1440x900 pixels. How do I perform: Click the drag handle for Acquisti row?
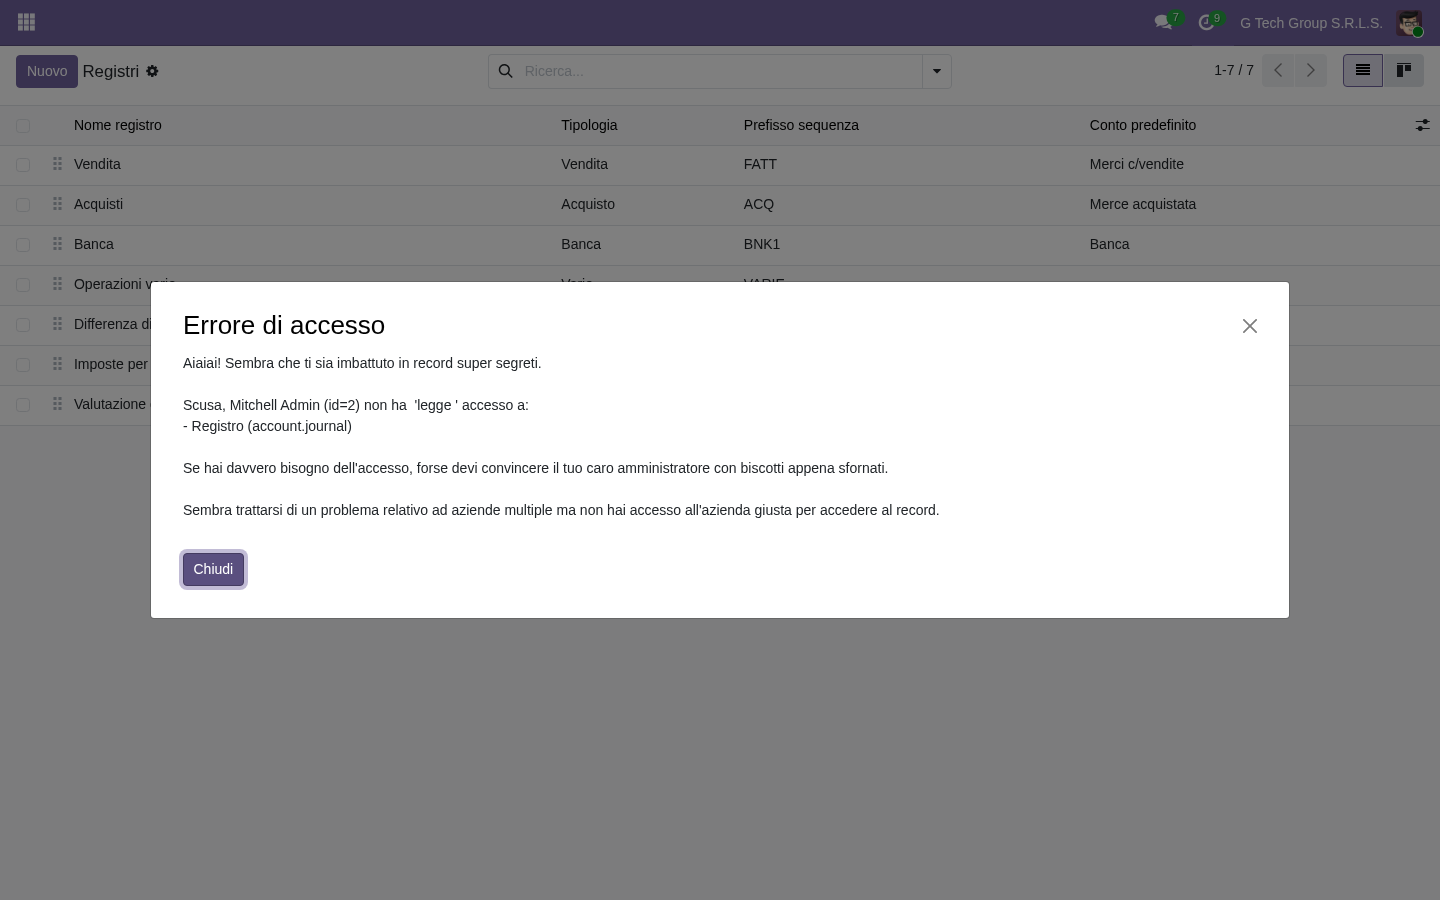click(x=57, y=204)
